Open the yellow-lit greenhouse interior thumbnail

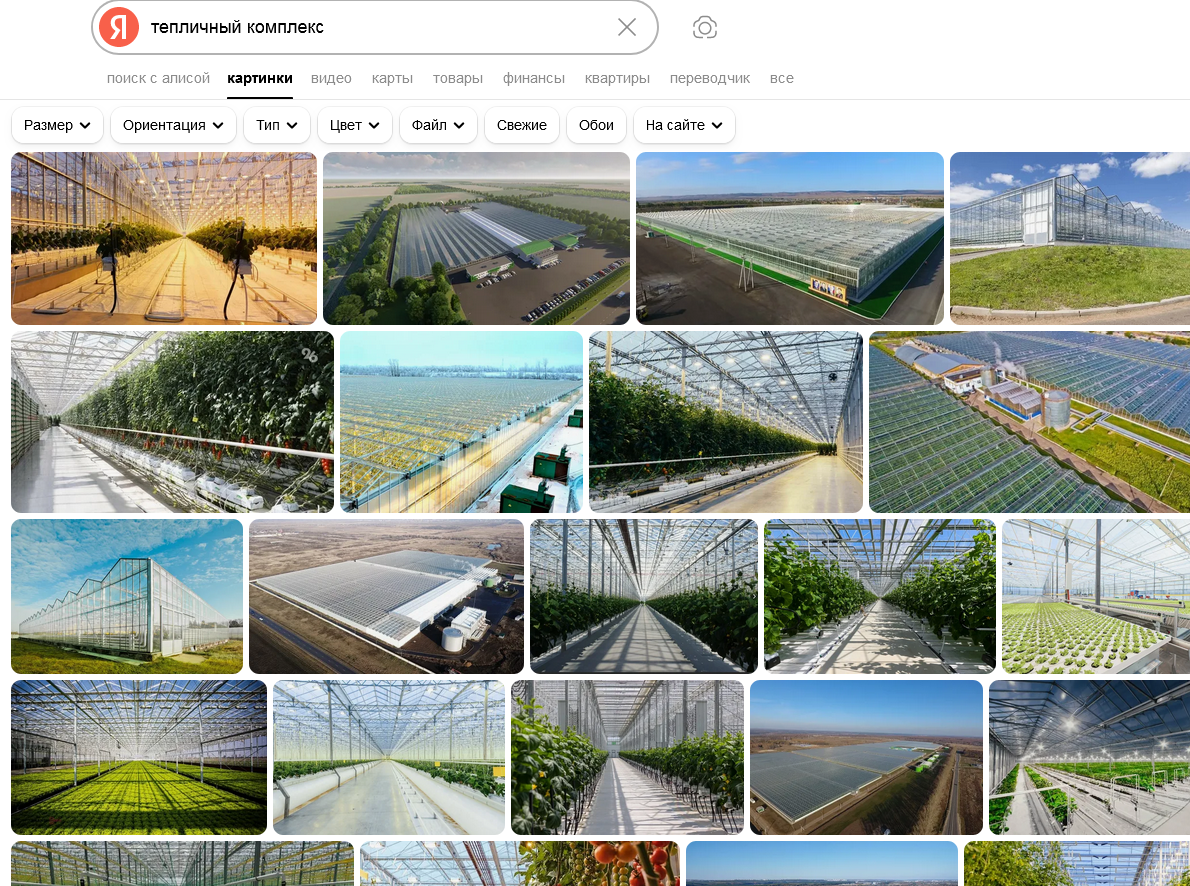[164, 238]
